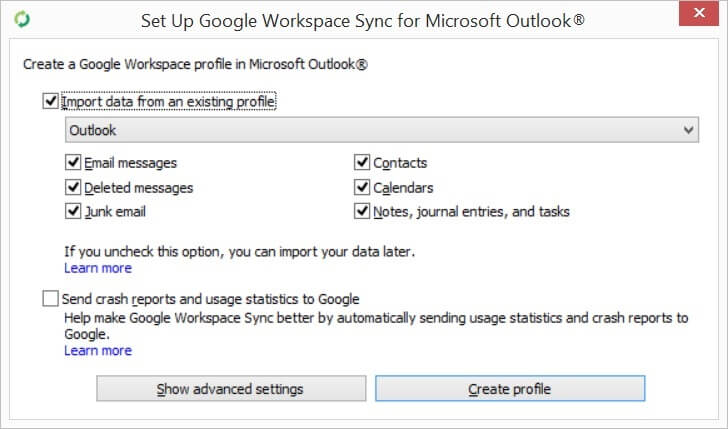Click the heading 'Create a Google Workspace profile in Microsoft Outlook'
The height and width of the screenshot is (429, 728).
[195, 64]
